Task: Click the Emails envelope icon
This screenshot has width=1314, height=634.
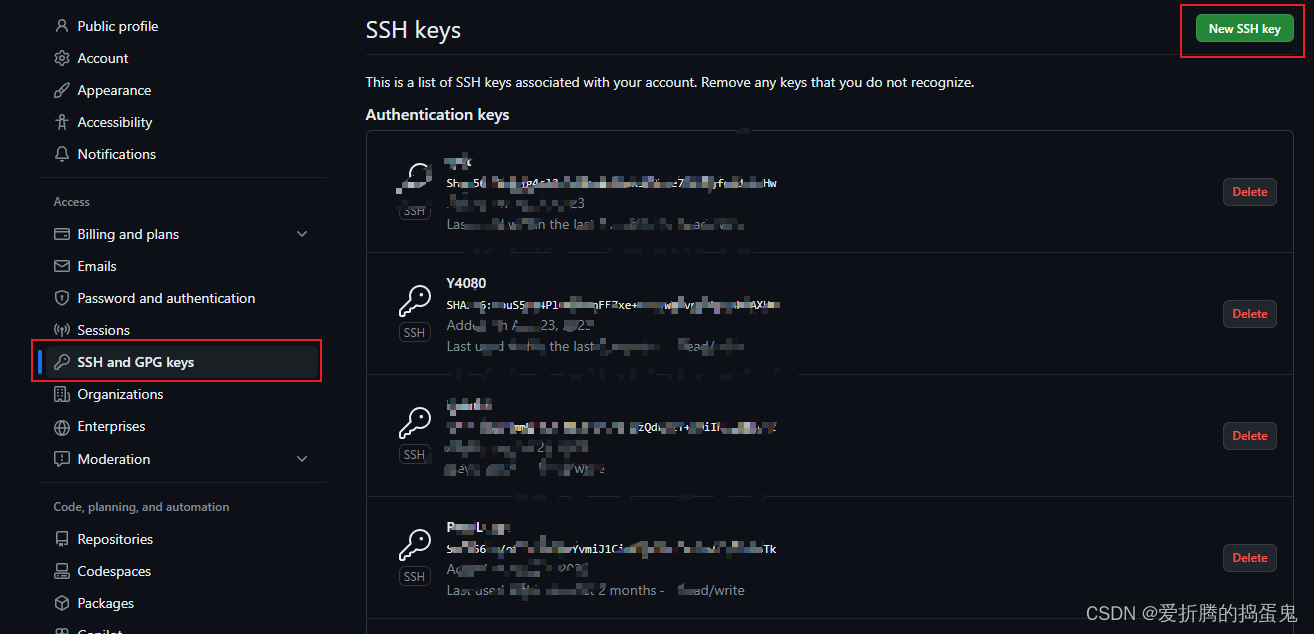Action: click(x=61, y=266)
